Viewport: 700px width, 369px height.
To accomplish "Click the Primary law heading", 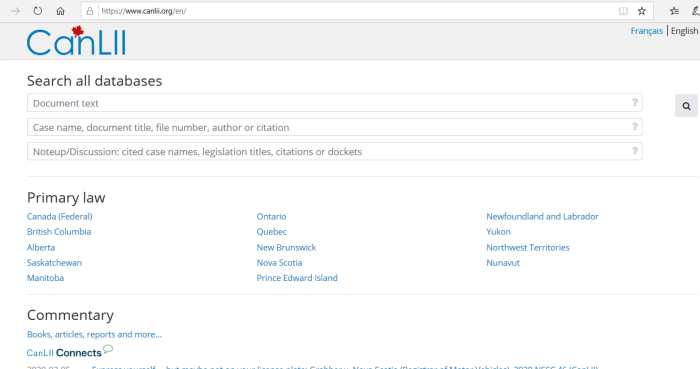I will pyautogui.click(x=66, y=198).
